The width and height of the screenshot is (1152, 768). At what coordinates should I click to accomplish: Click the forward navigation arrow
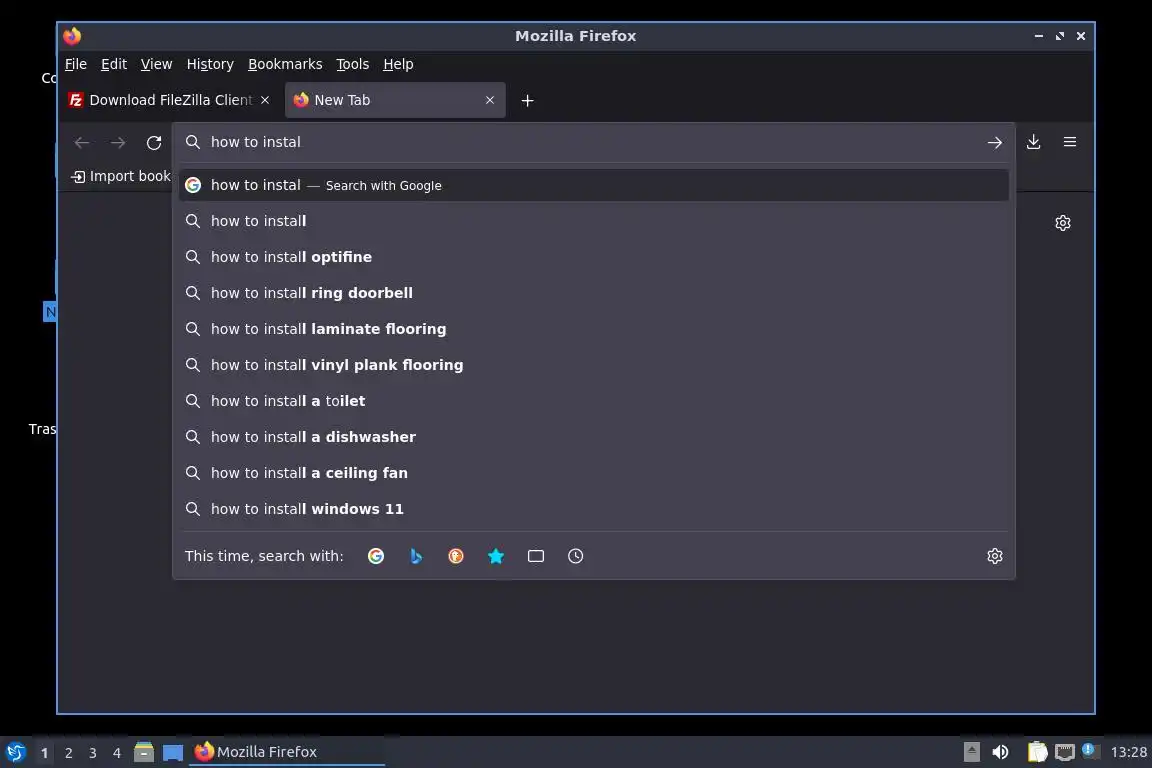click(x=118, y=143)
